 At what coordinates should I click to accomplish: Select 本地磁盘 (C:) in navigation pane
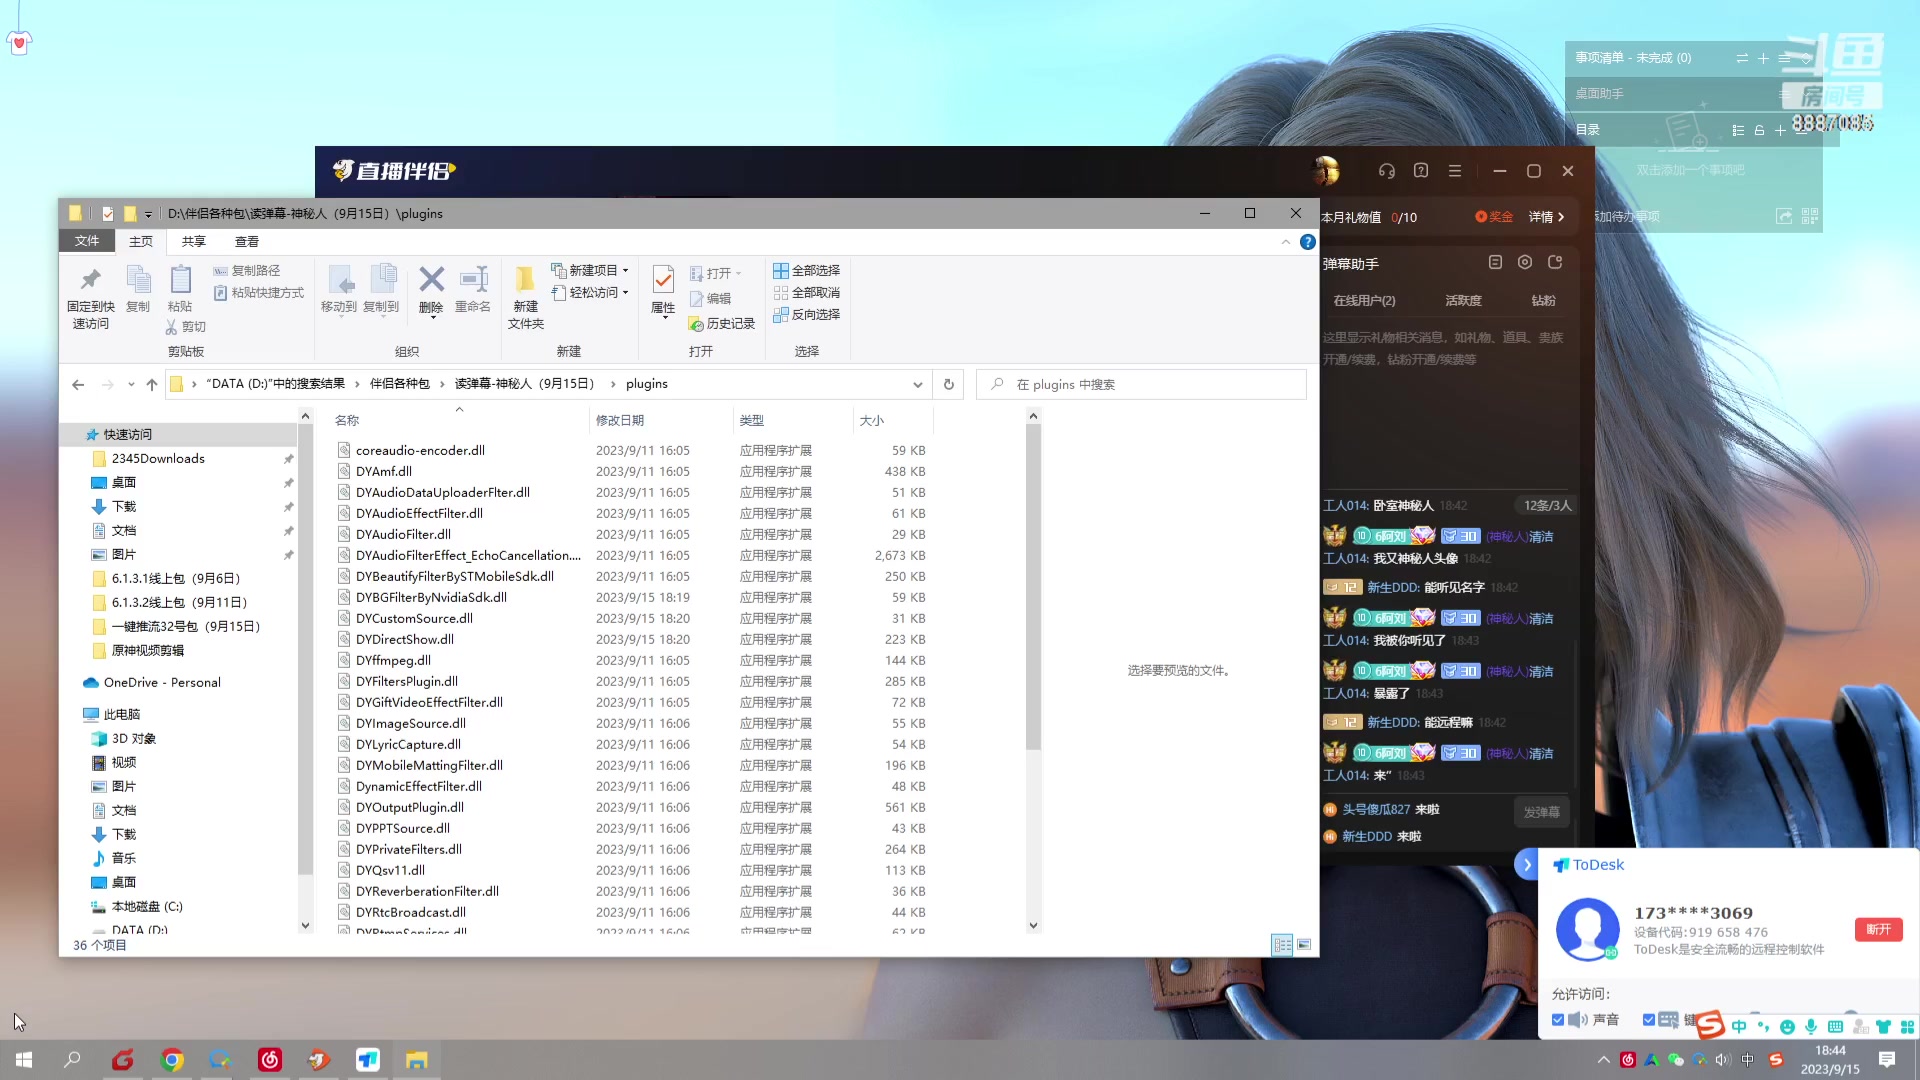(147, 907)
